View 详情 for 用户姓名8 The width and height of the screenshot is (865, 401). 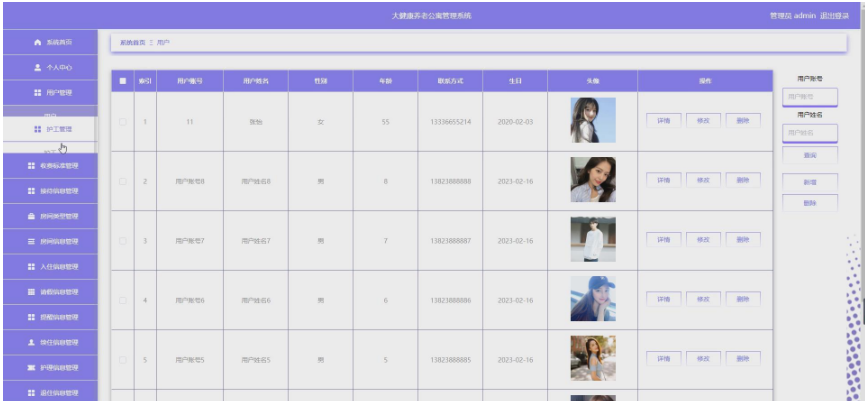click(664, 180)
